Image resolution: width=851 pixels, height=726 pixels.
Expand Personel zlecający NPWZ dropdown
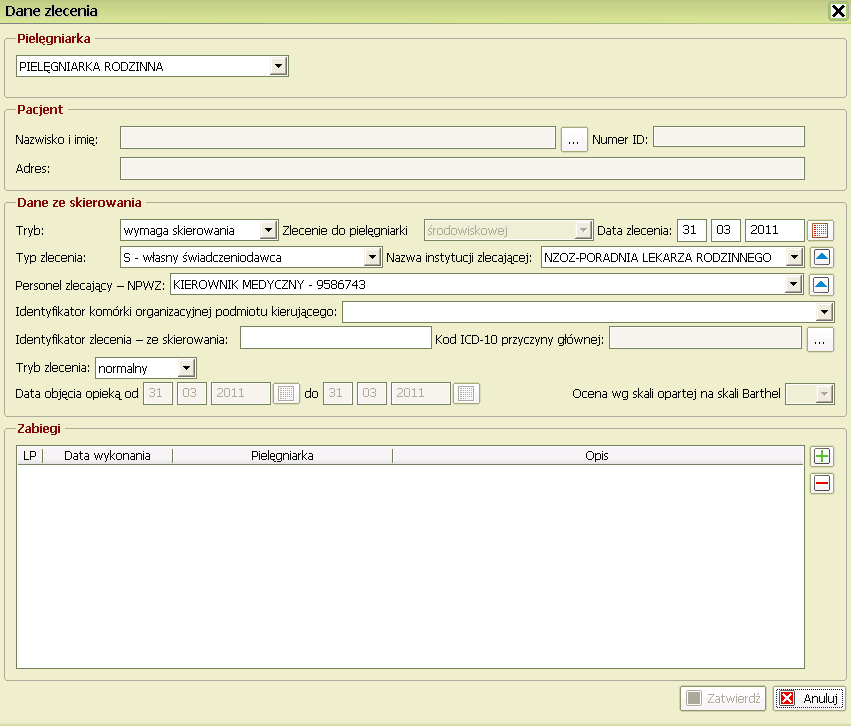pos(794,284)
